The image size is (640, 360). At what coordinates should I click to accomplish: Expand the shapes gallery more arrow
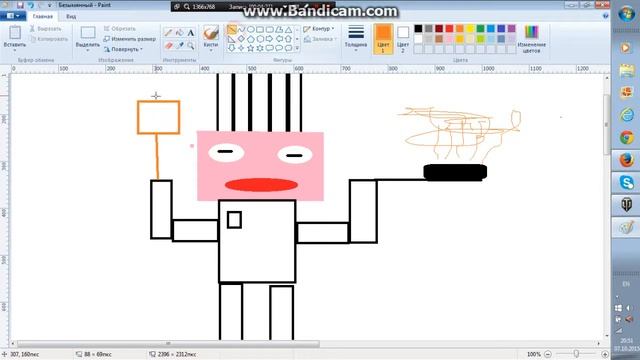point(297,48)
